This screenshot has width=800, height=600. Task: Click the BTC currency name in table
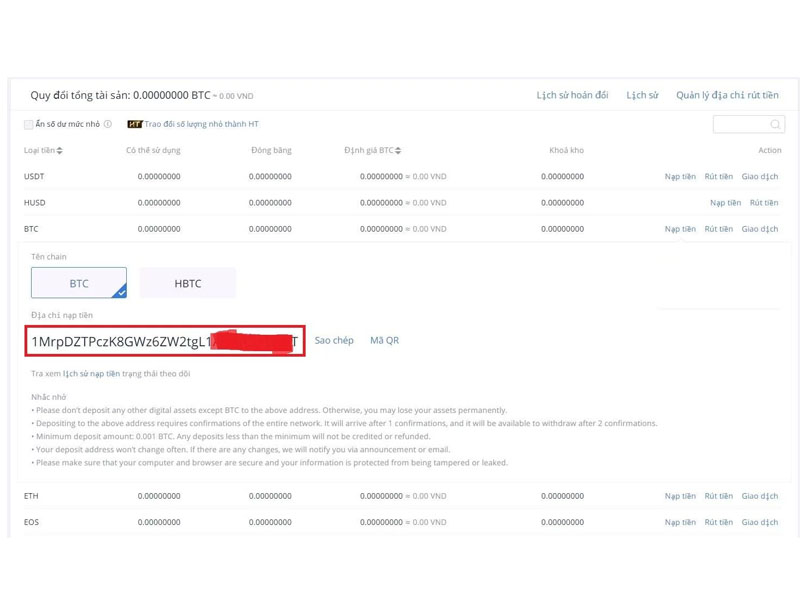[31, 229]
